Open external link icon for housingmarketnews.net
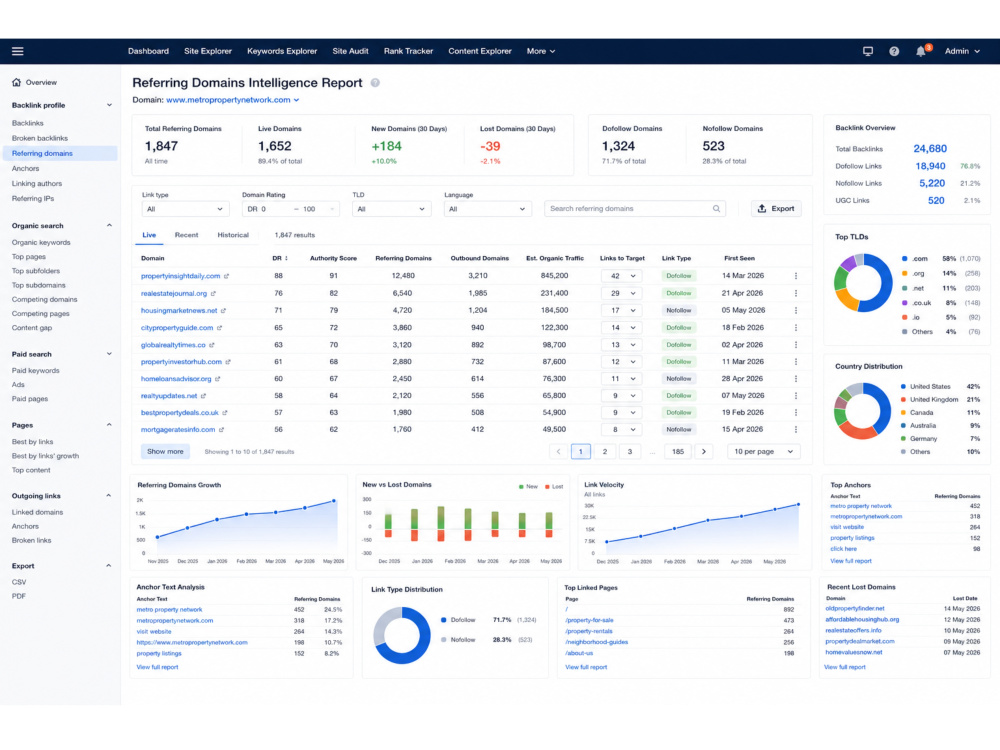This screenshot has height=750, width=1000. [223, 311]
